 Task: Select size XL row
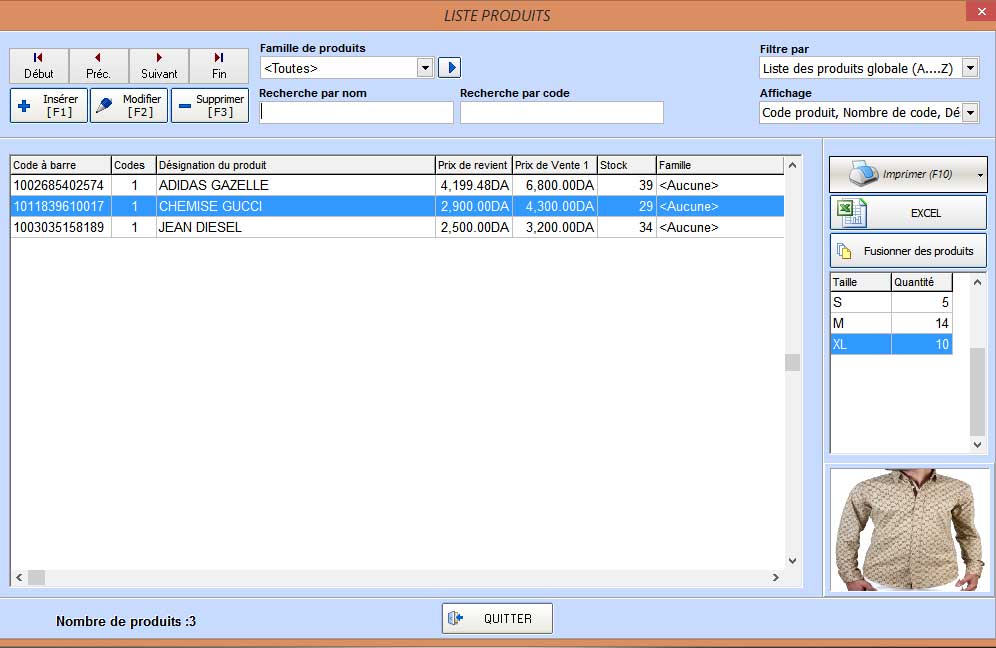891,344
